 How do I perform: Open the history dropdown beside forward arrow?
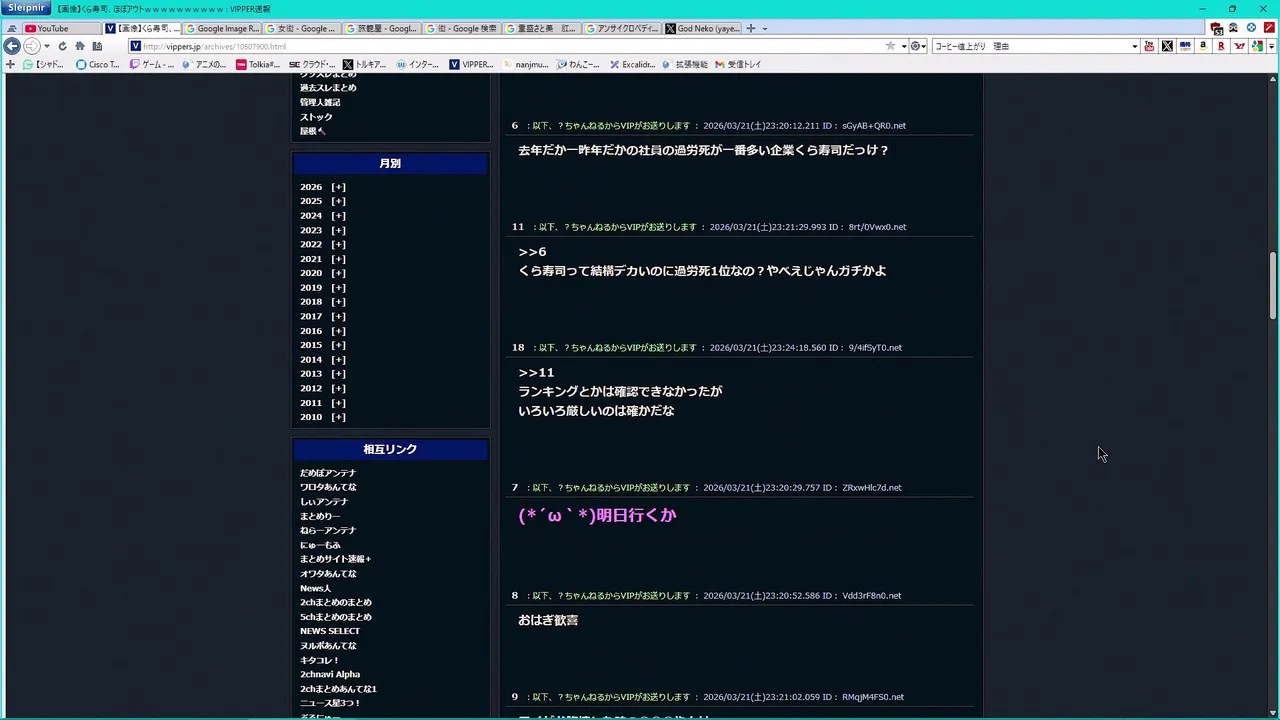(x=47, y=46)
